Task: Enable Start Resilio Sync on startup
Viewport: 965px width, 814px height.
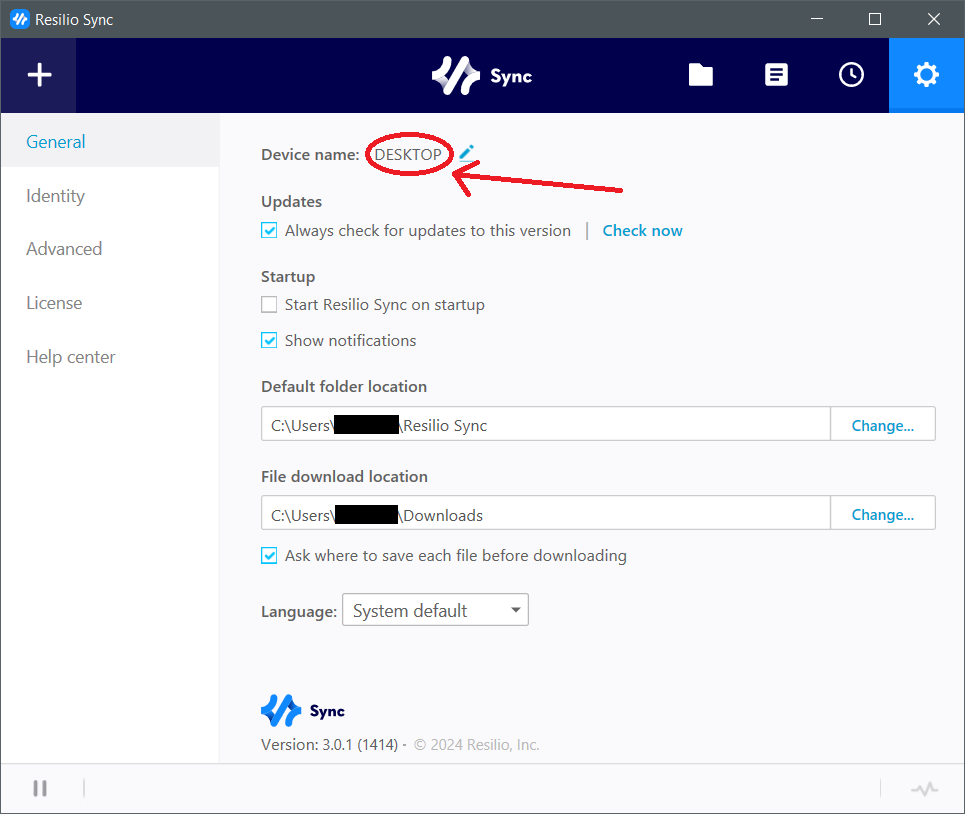Action: coord(269,305)
